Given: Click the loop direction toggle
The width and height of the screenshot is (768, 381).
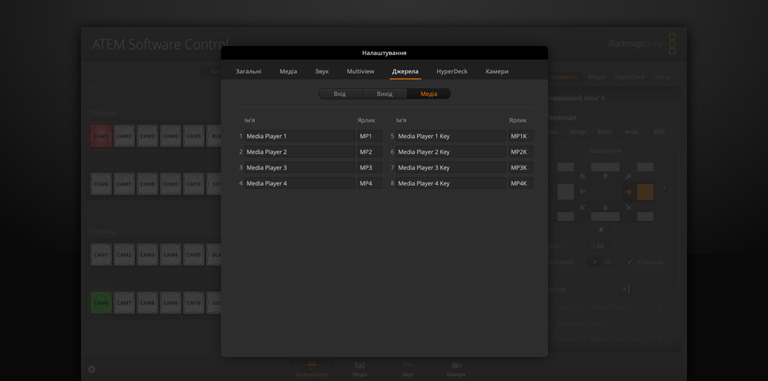Looking at the screenshot, I should click(x=607, y=262).
